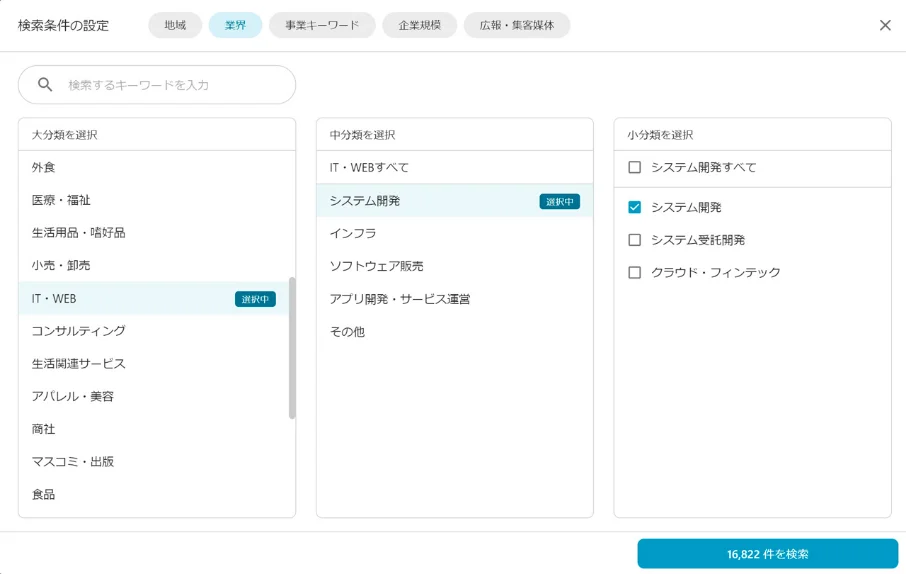The image size is (906, 574).
Task: Uncheck the システム開発 checkbox
Action: click(634, 208)
